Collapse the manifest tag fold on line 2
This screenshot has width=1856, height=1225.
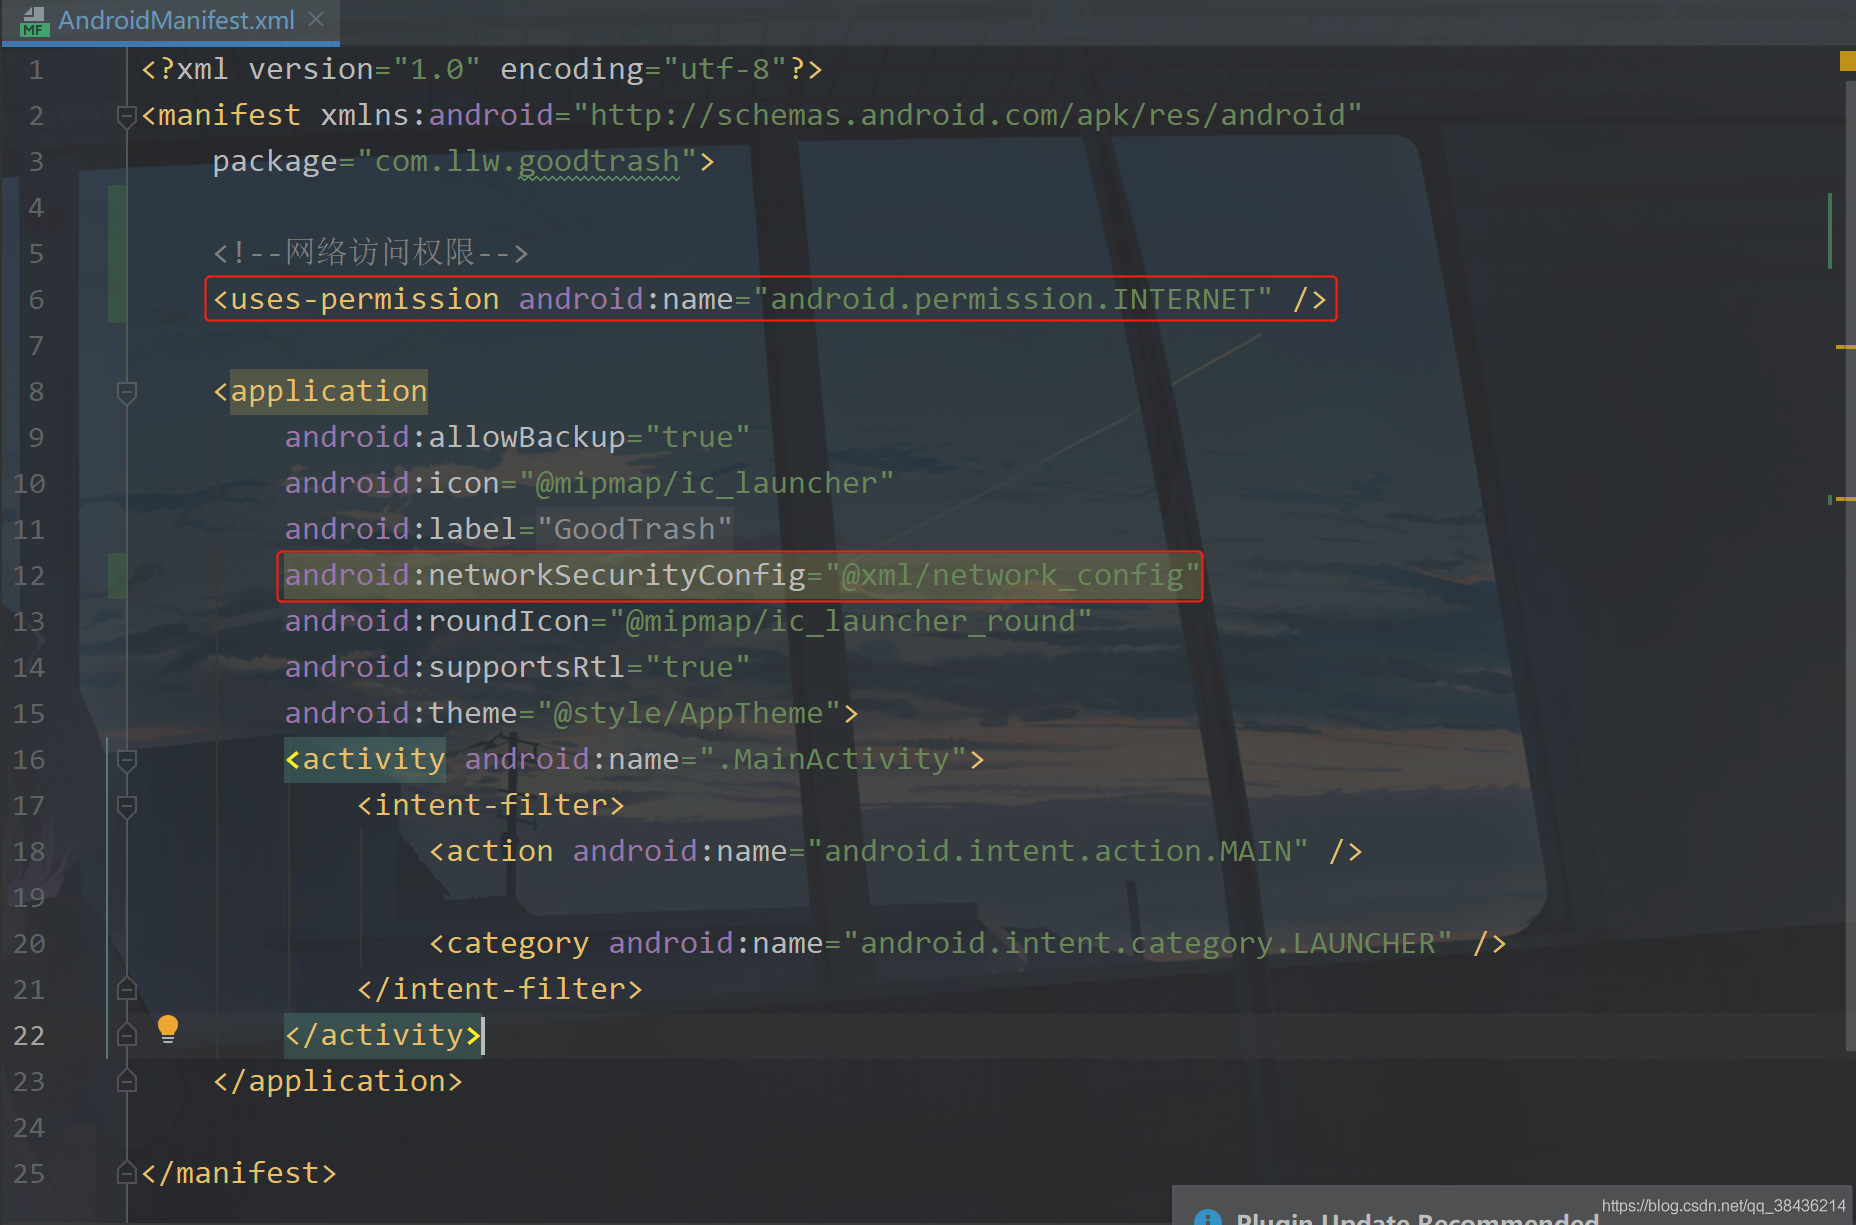(127, 116)
